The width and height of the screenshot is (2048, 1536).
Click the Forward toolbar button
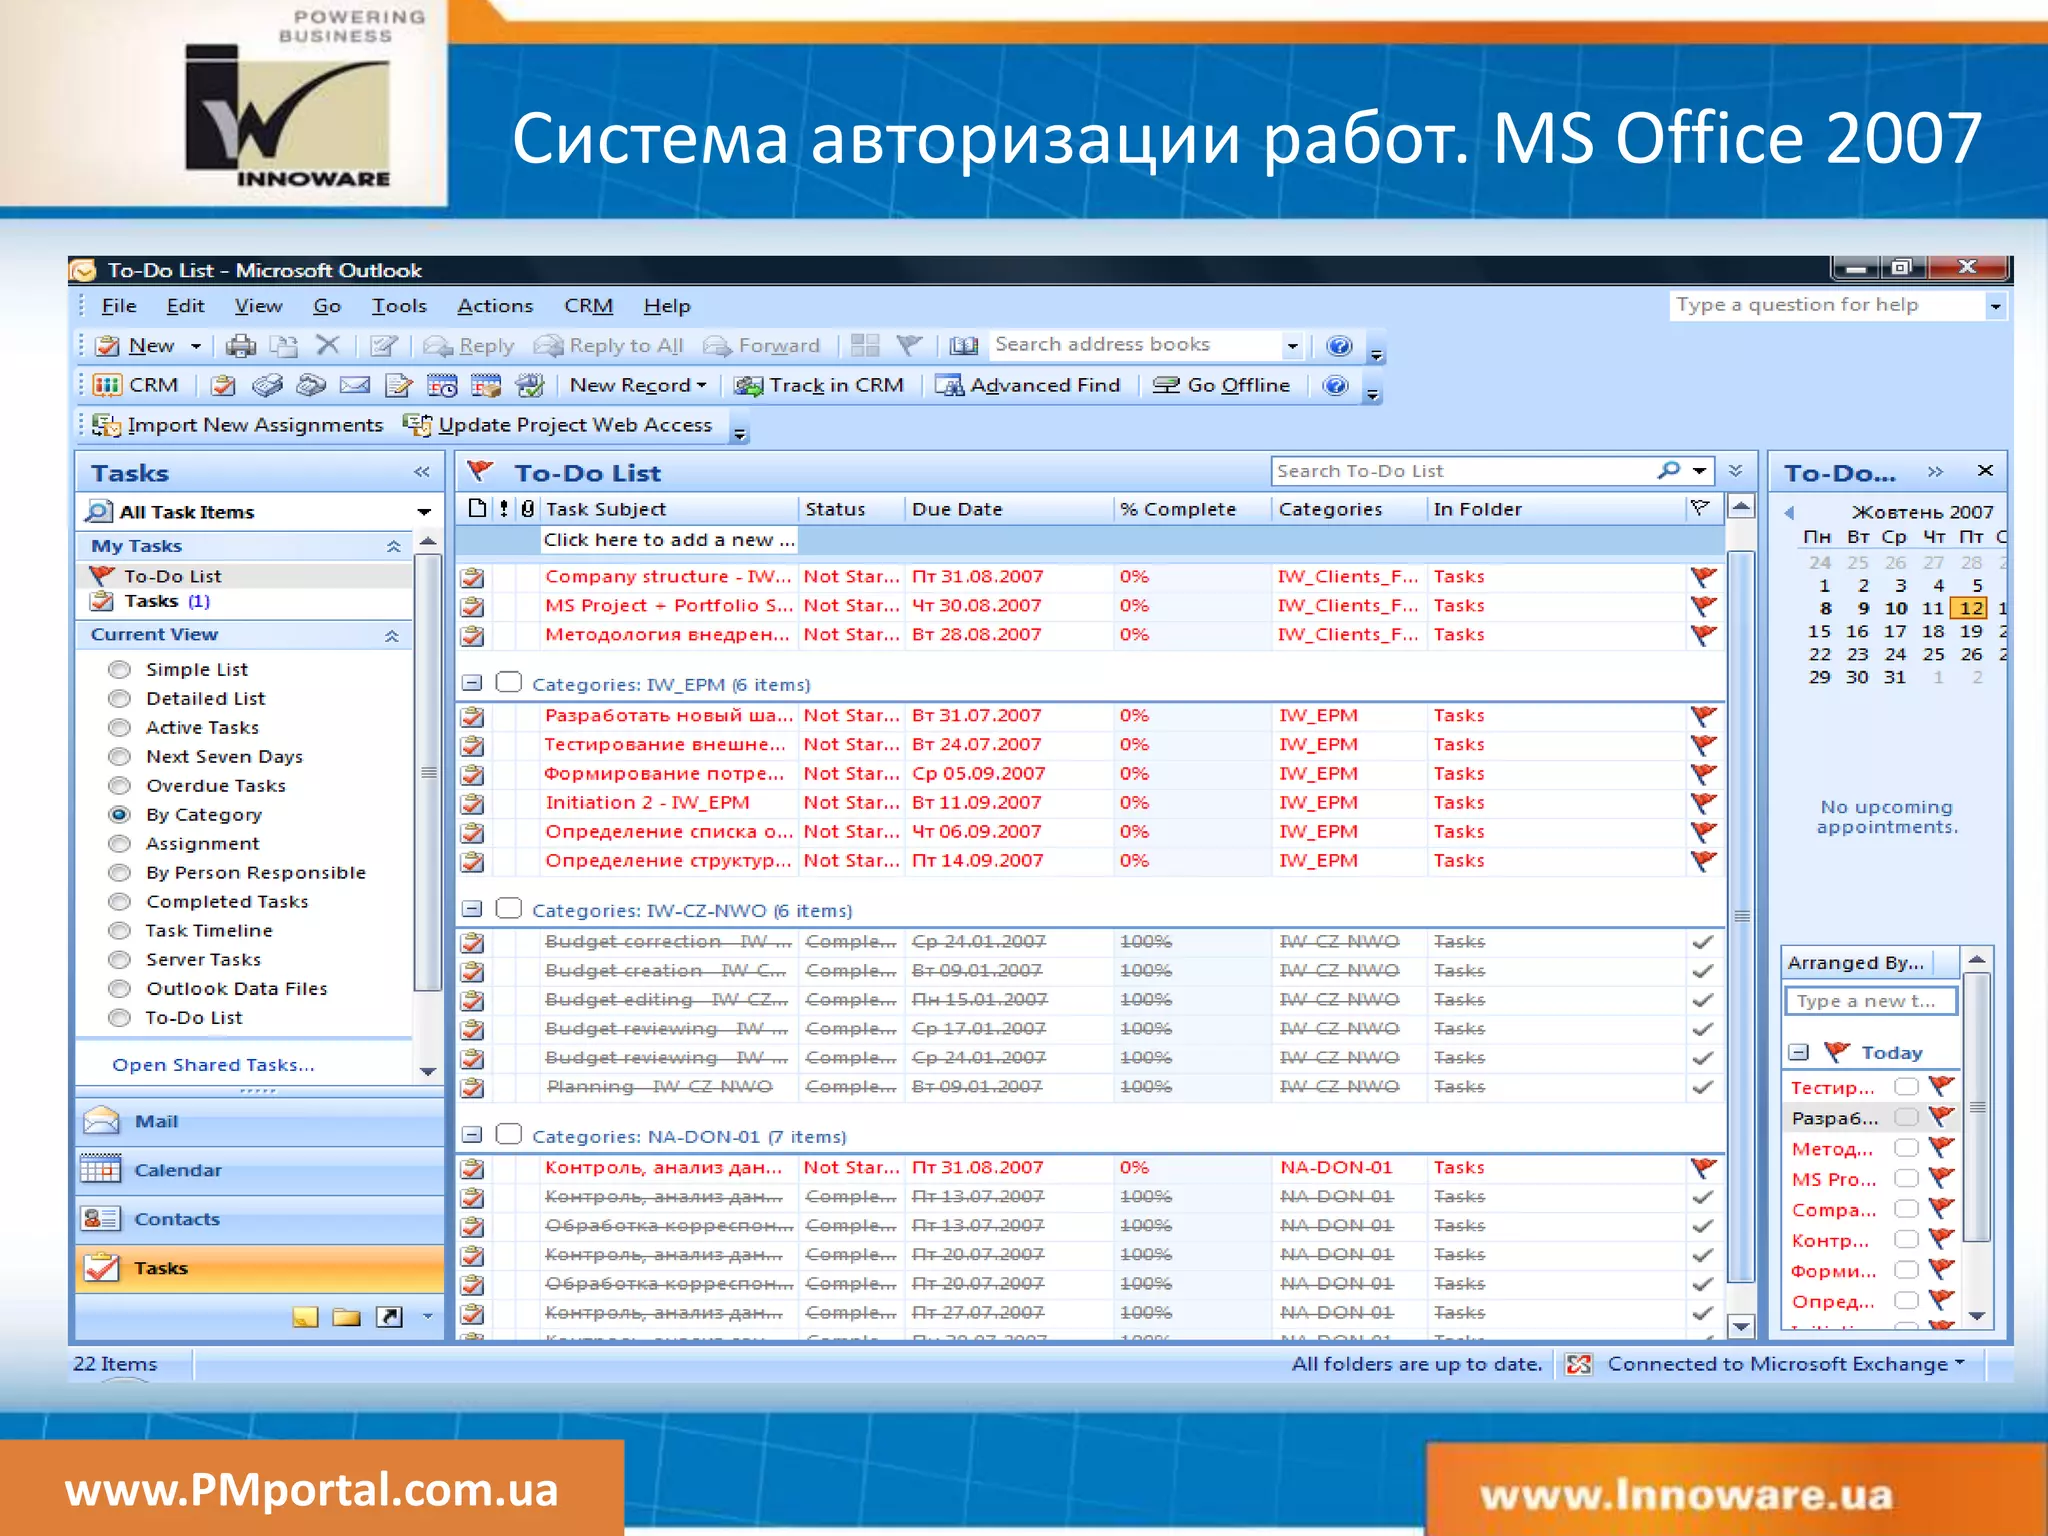[762, 346]
